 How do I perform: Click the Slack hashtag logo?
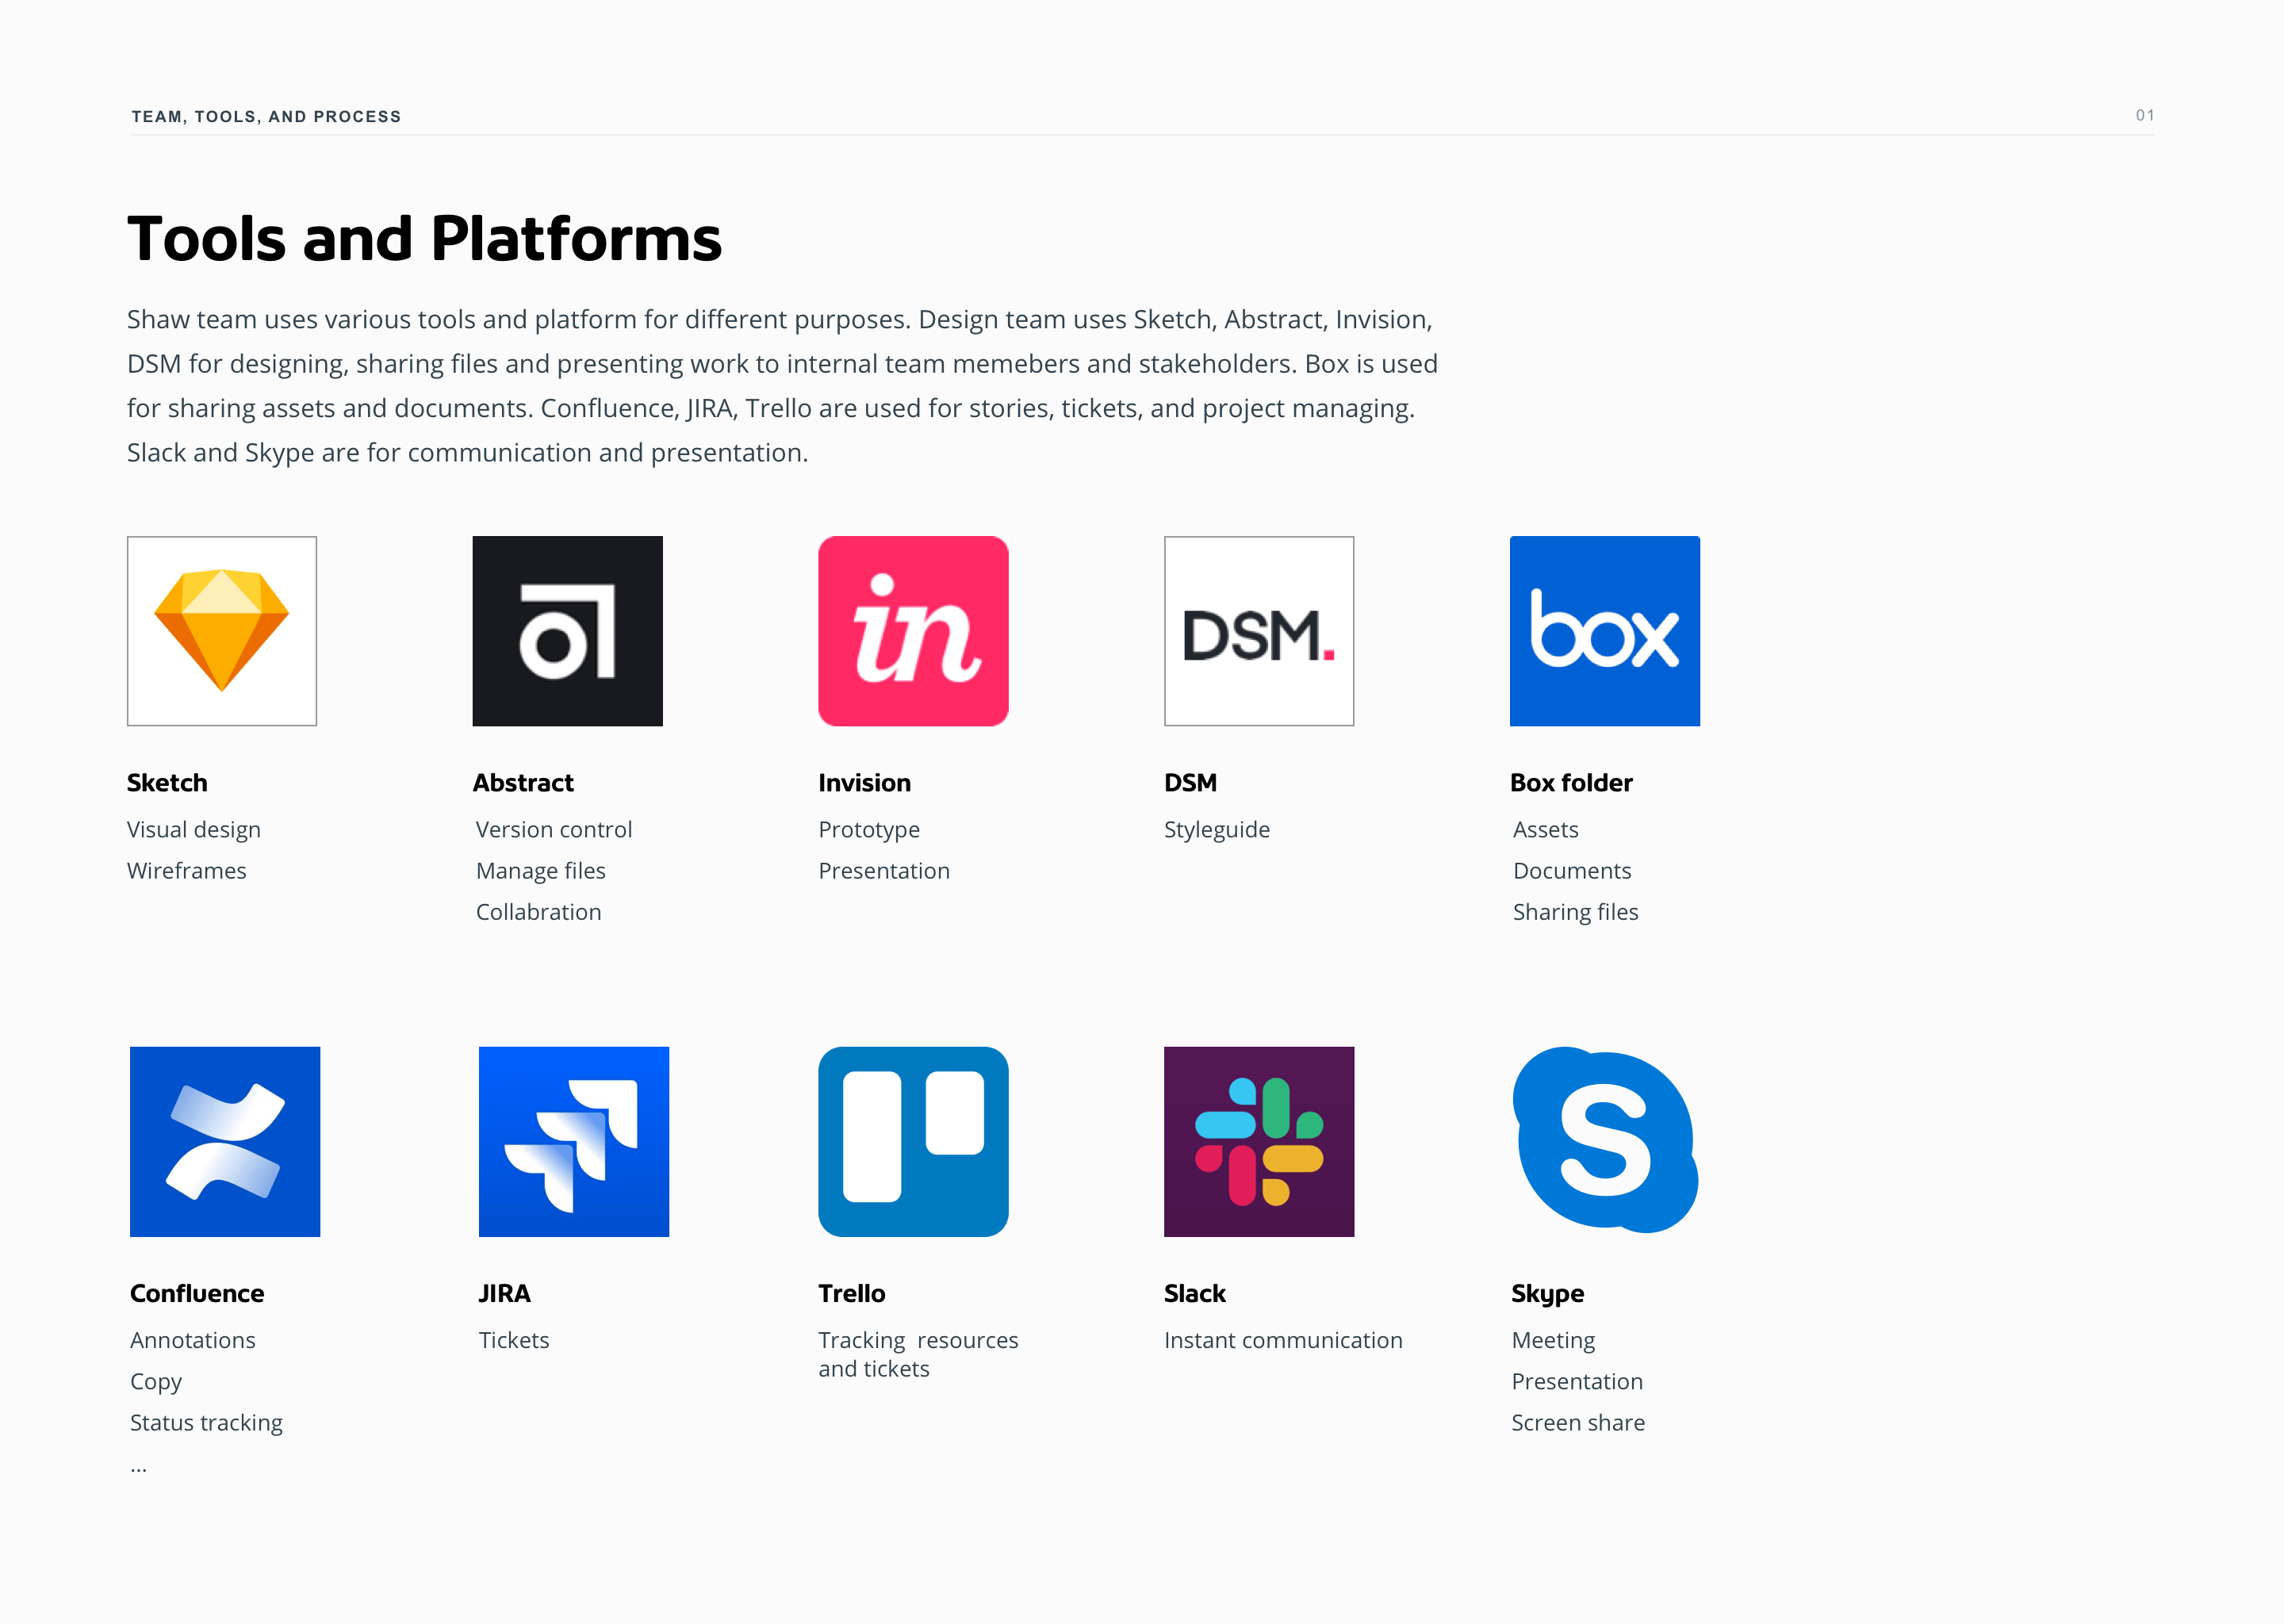pos(1259,1142)
